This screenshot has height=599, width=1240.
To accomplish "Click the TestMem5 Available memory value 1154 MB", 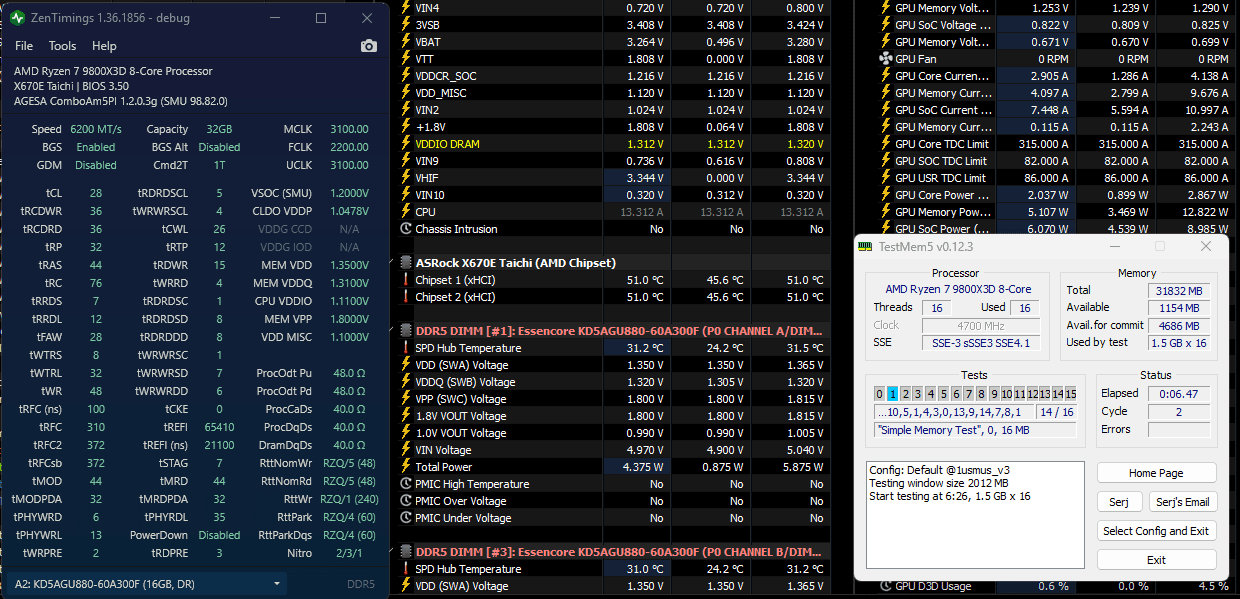I will tap(1178, 307).
